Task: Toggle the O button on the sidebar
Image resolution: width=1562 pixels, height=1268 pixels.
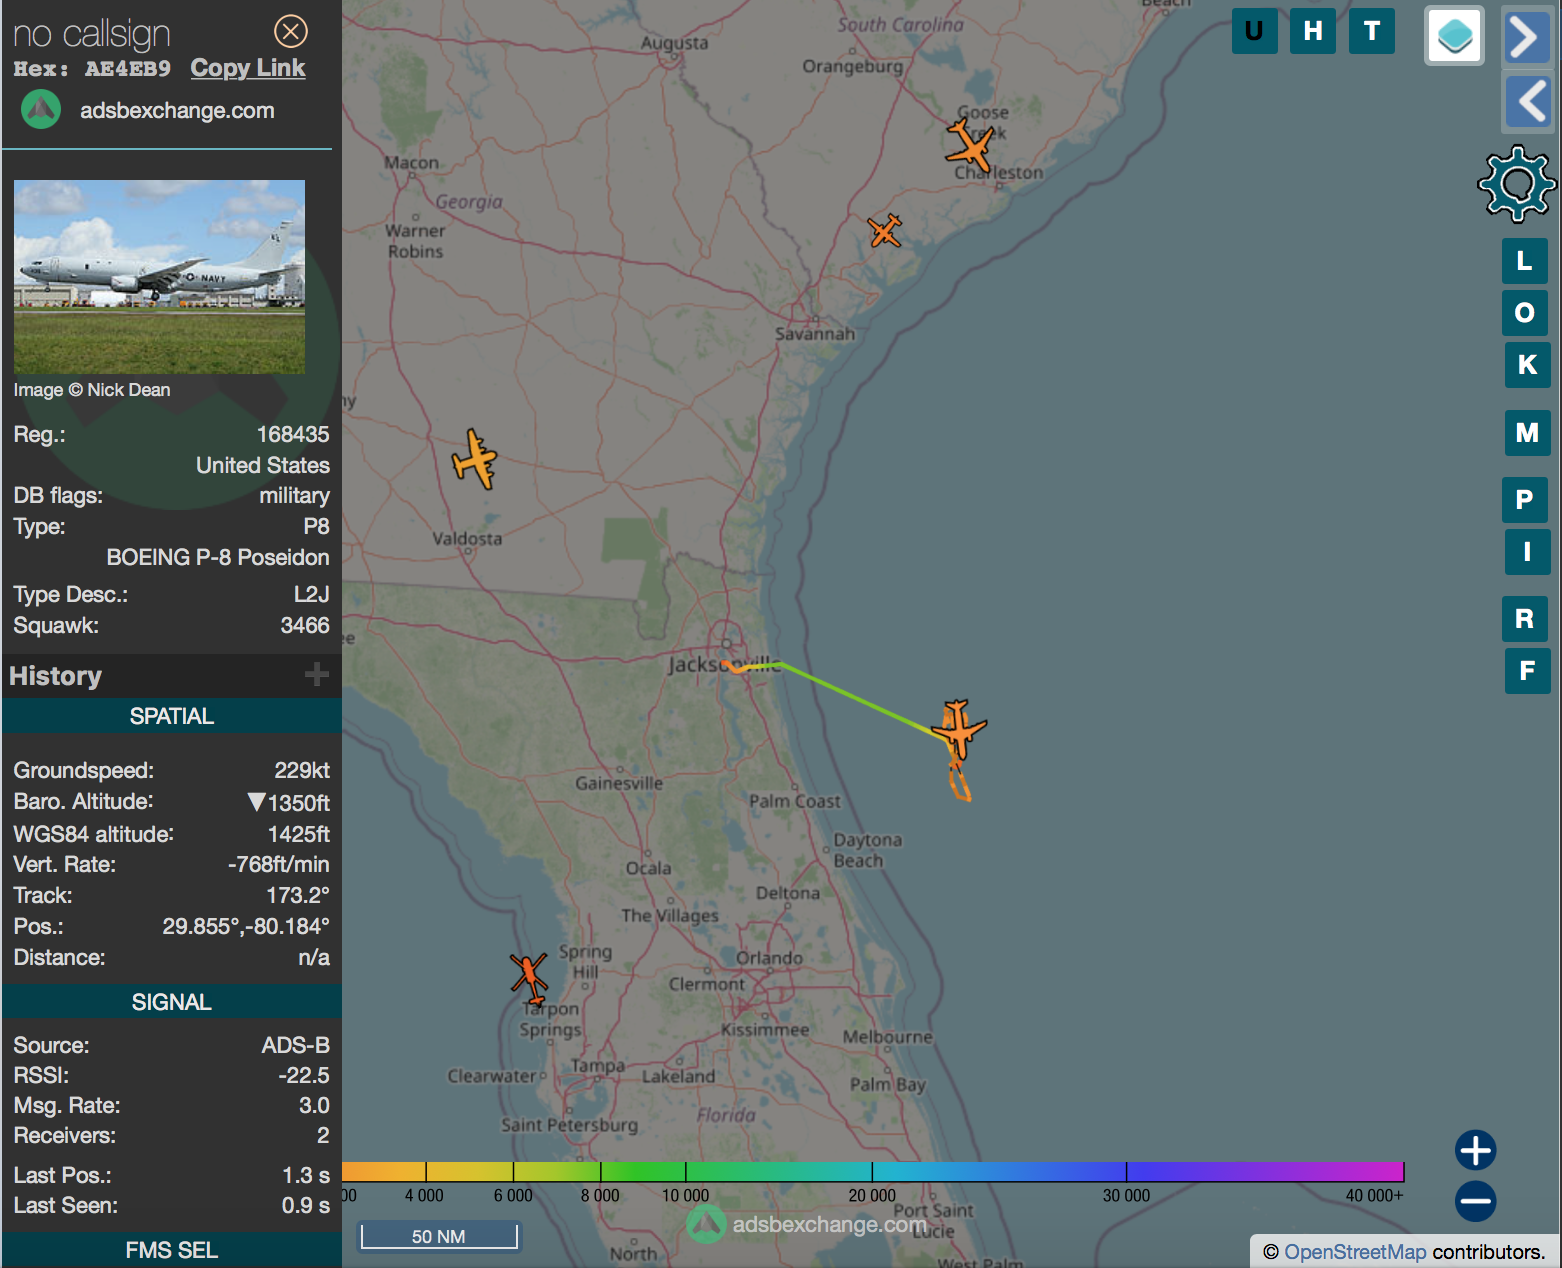Action: 1525,313
